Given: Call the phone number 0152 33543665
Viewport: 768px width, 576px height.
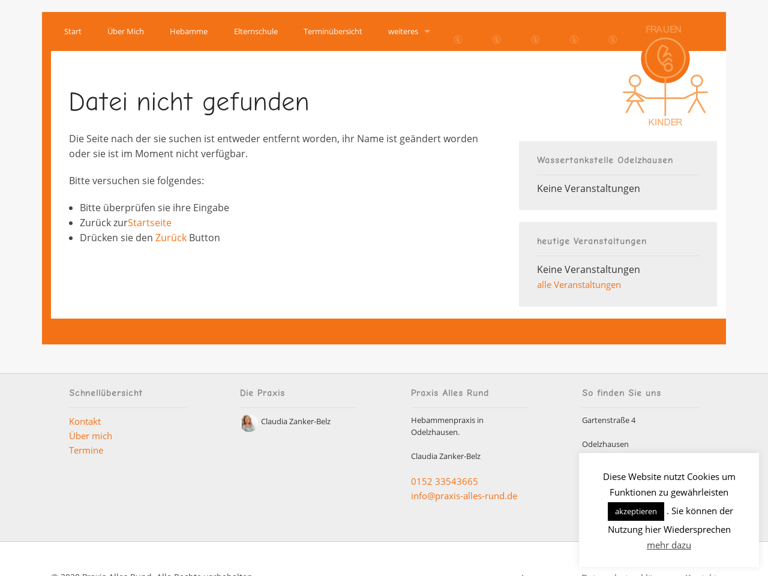Looking at the screenshot, I should 444,482.
